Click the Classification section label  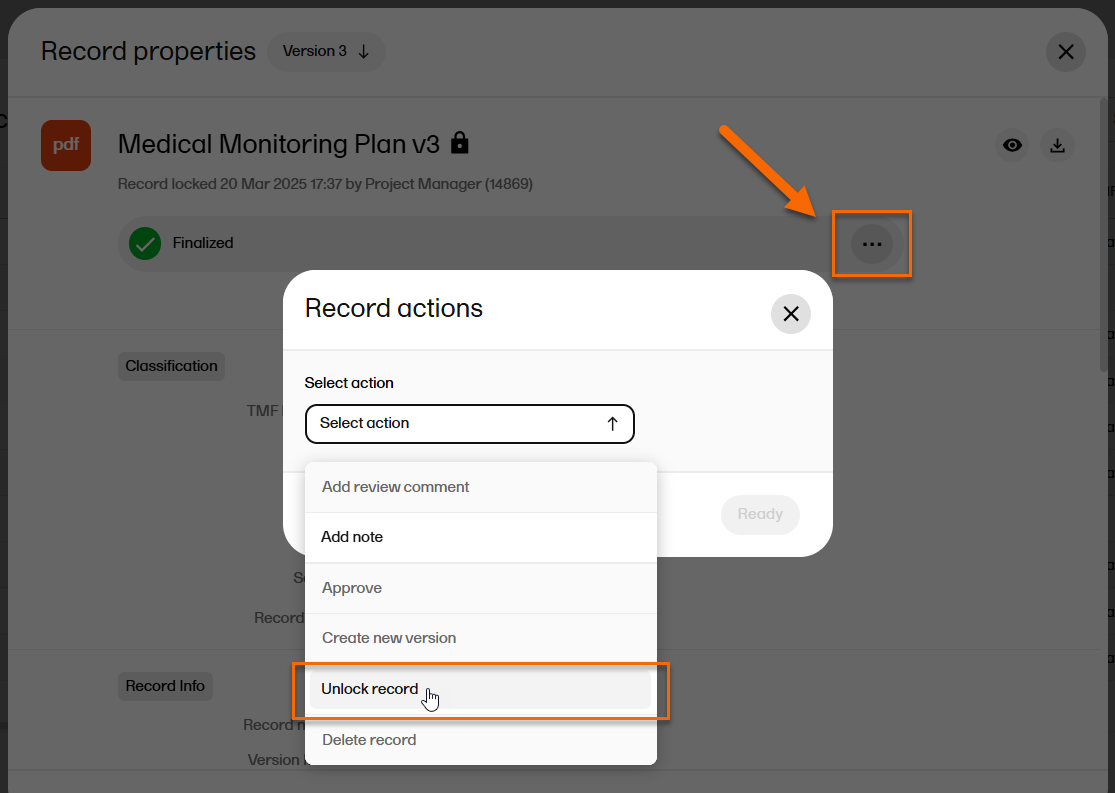pyautogui.click(x=171, y=366)
